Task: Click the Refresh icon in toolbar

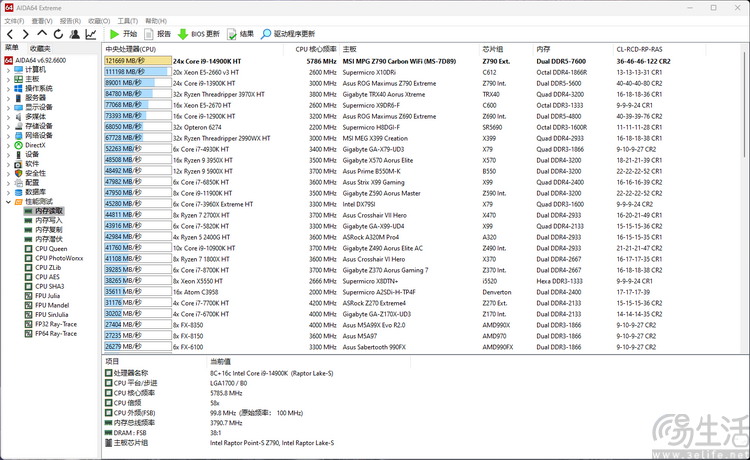Action: pos(57,34)
